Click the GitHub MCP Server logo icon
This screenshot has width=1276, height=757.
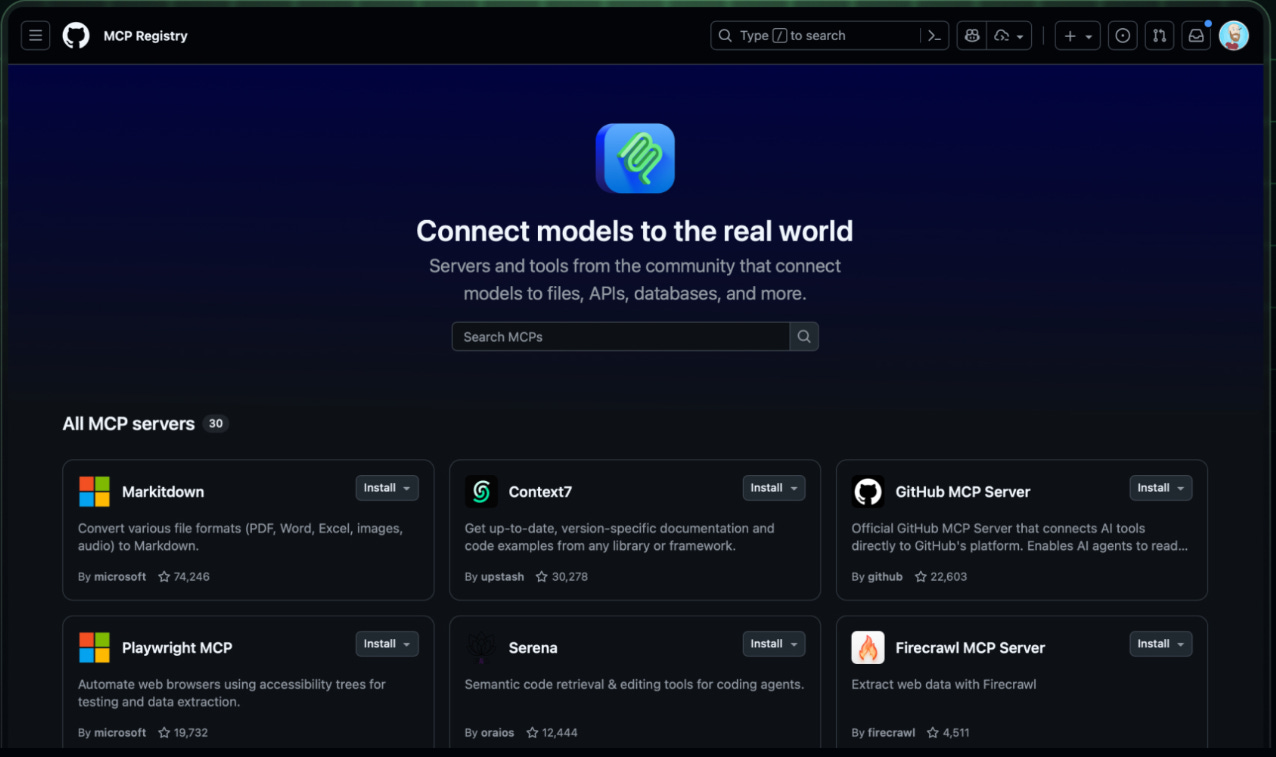click(x=868, y=491)
